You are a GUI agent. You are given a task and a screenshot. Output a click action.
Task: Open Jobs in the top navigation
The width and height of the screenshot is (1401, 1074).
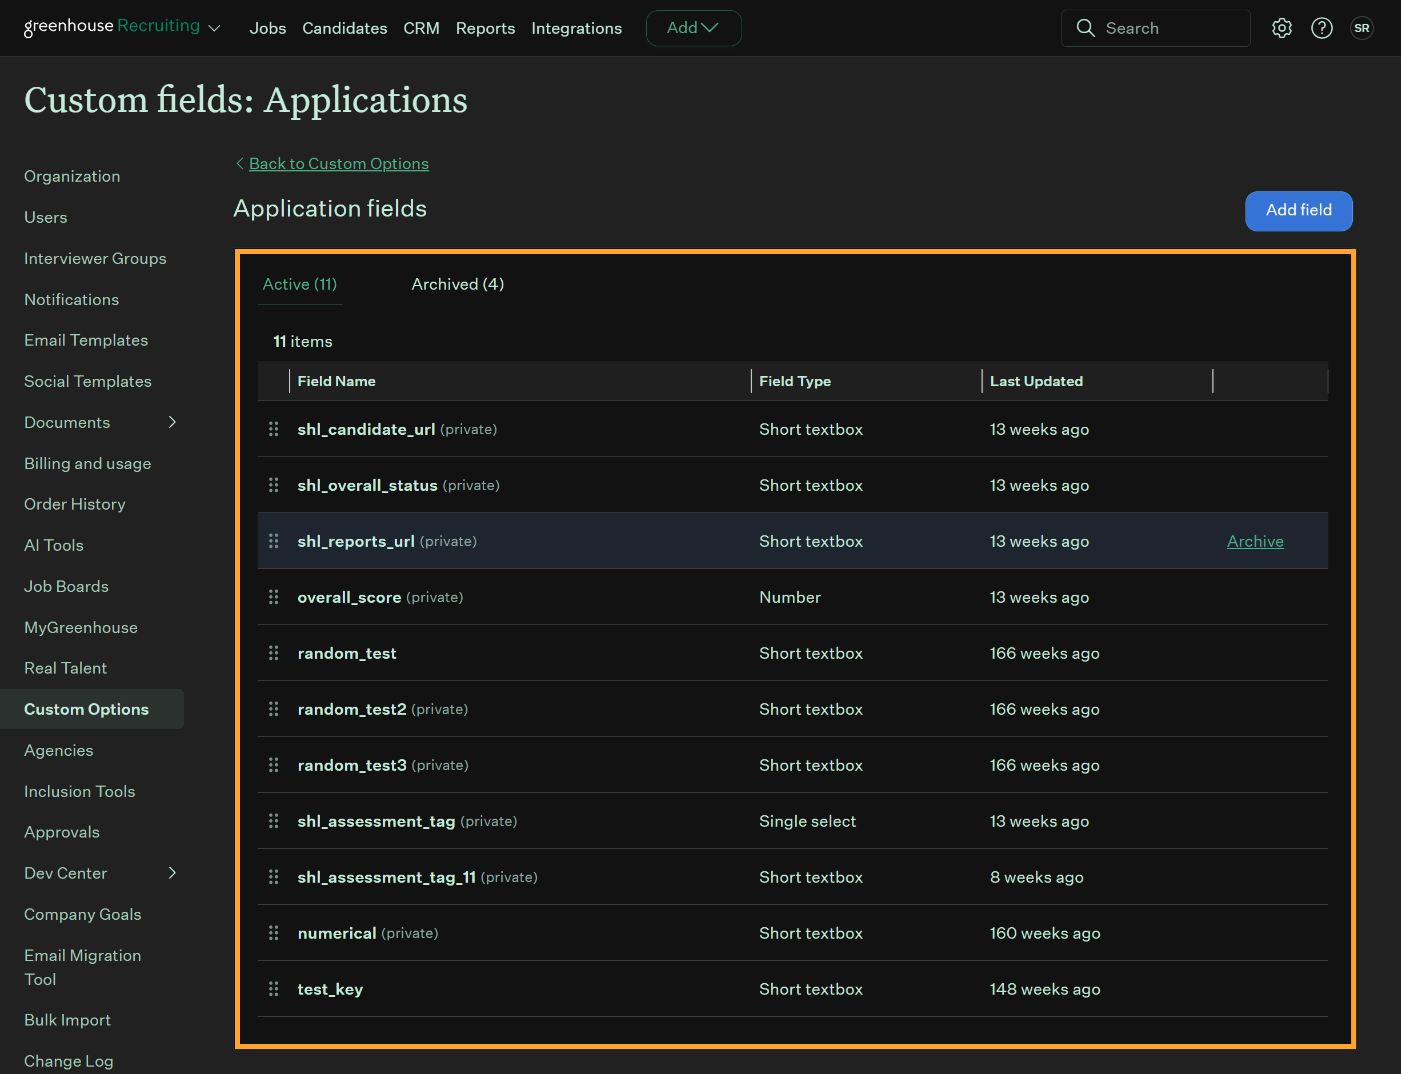(268, 28)
